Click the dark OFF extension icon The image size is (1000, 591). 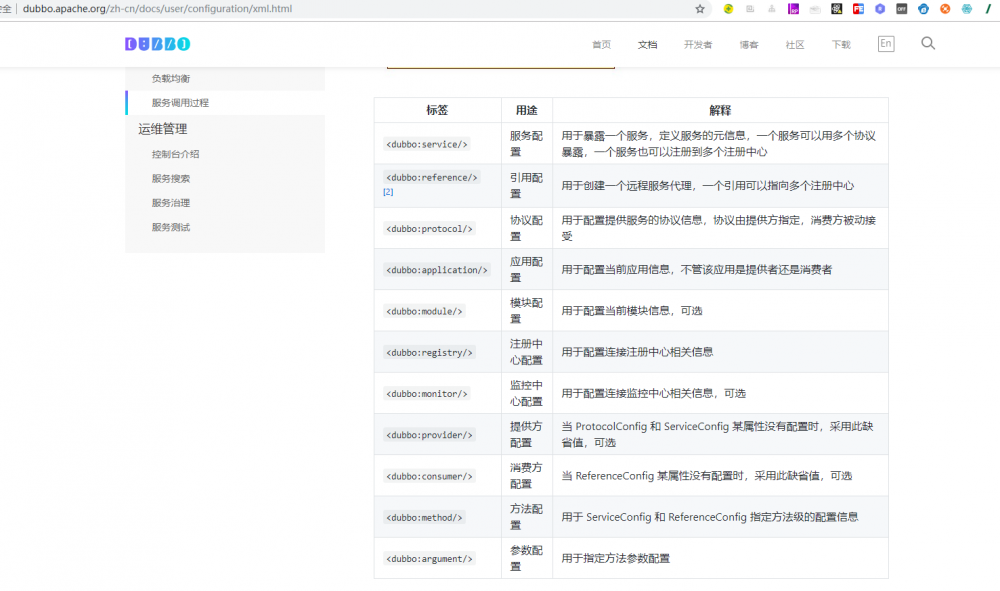click(902, 9)
